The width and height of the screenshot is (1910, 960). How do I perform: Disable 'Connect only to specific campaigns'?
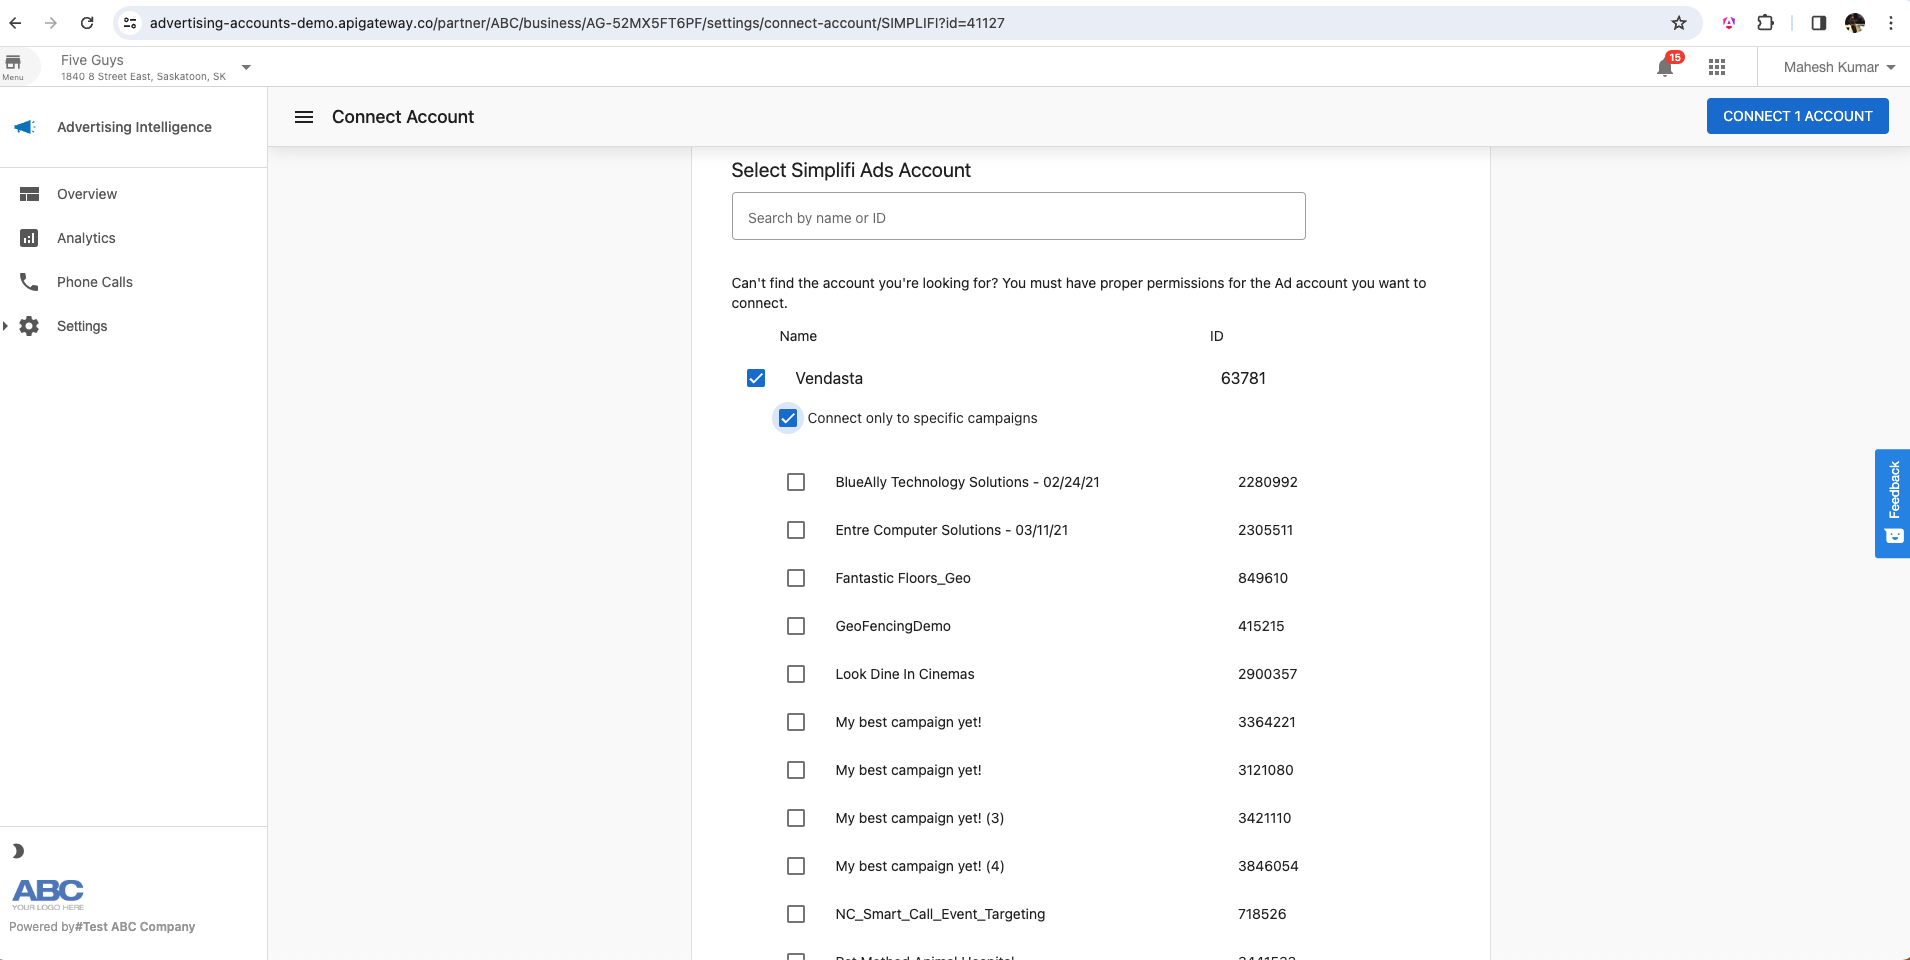pos(787,417)
